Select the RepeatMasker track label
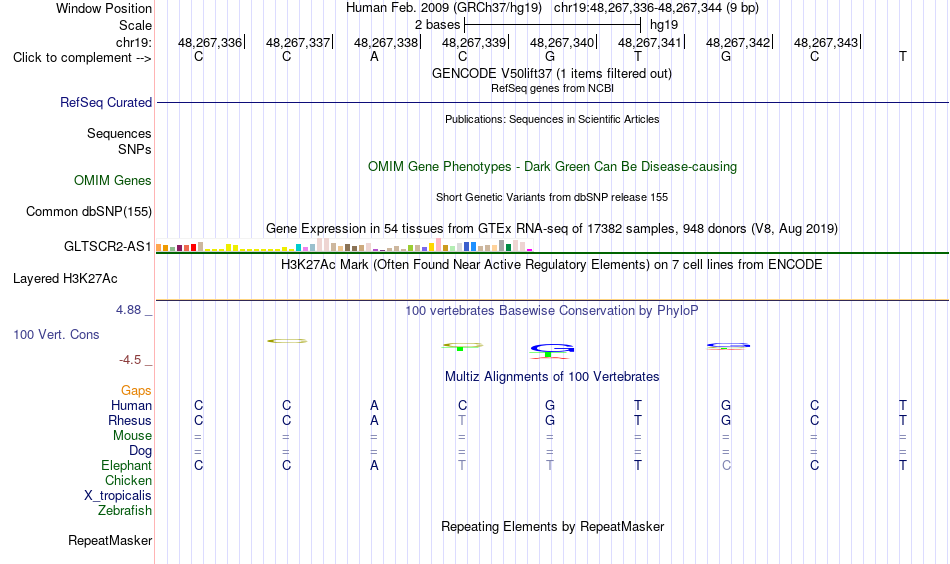Viewport: 950px width, 564px height. [x=110, y=540]
